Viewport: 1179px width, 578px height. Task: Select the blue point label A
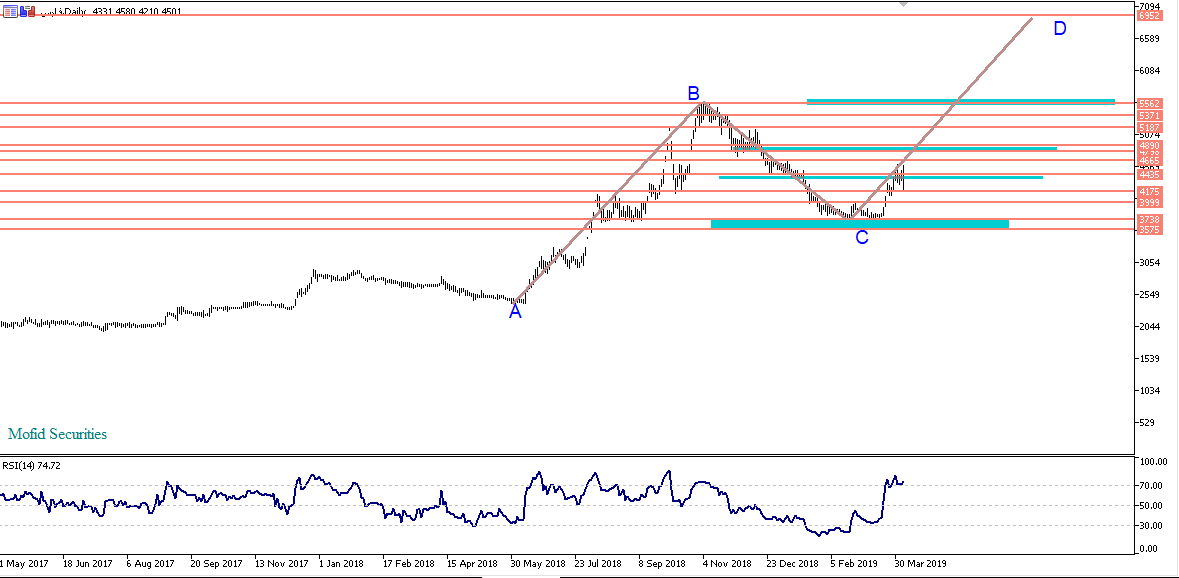(515, 312)
